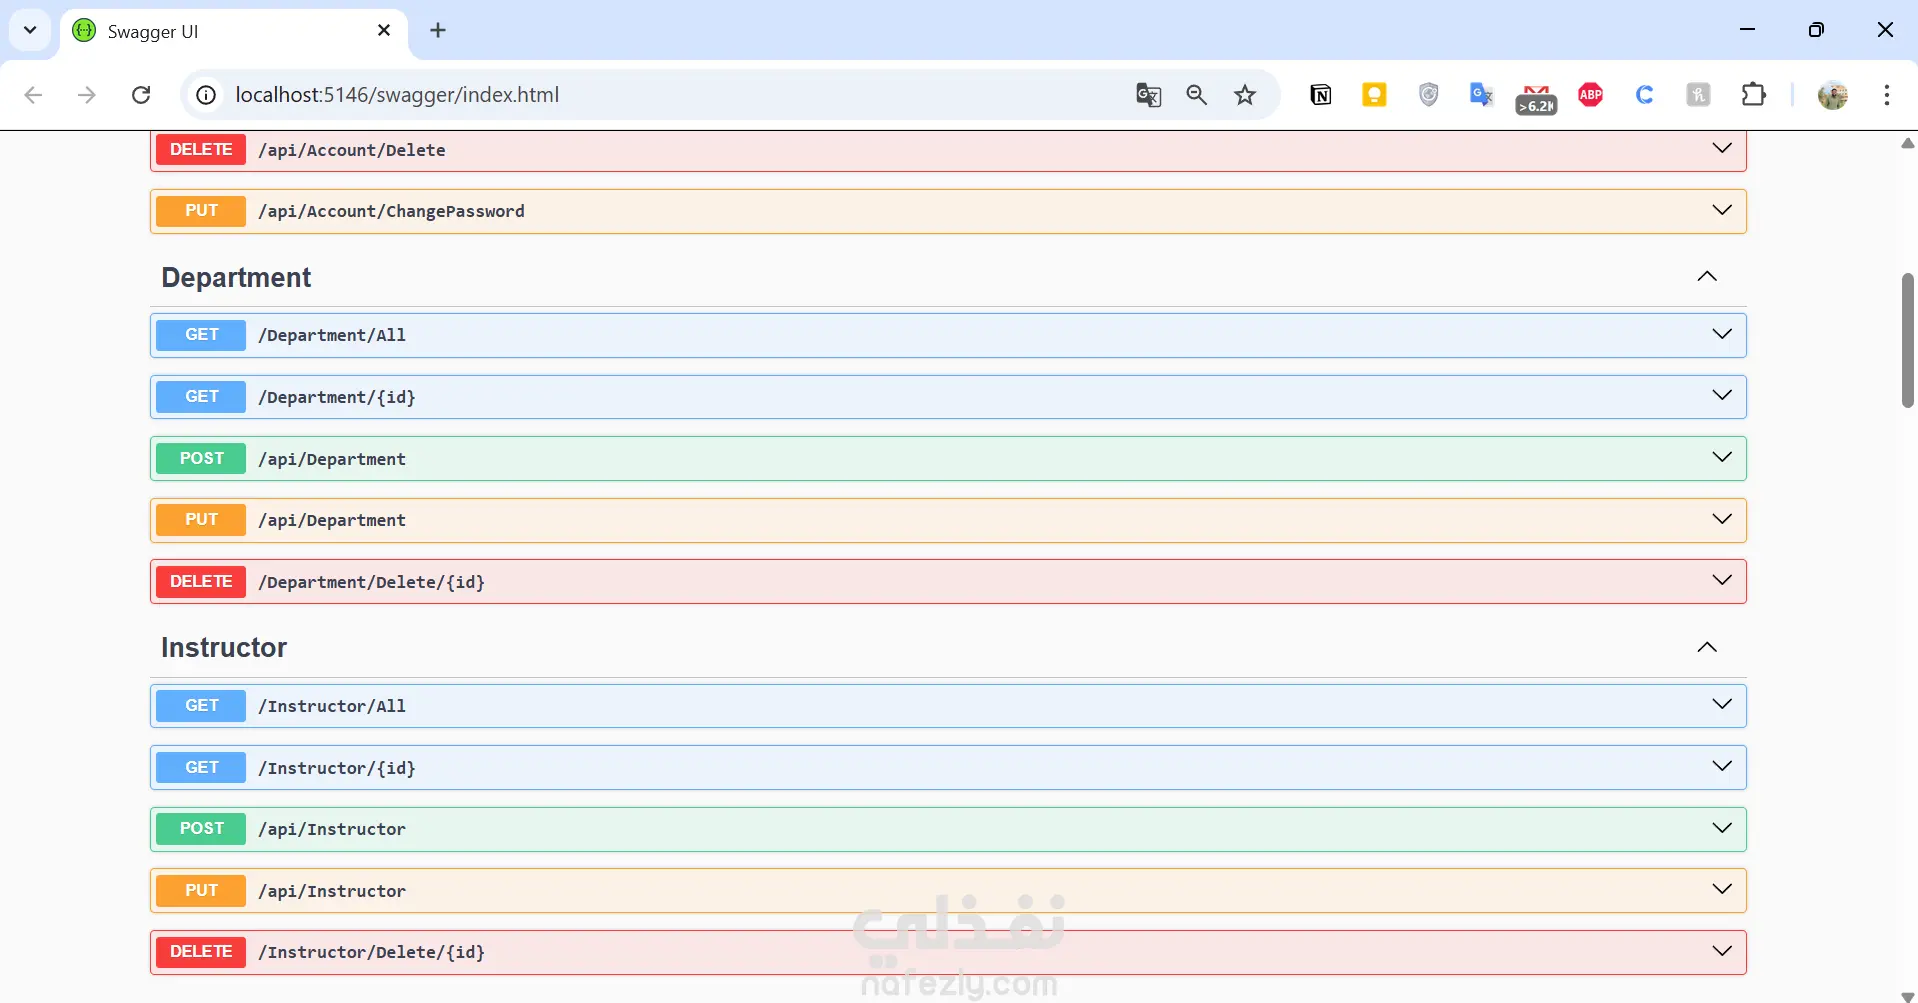
Task: Expand the DELETE /Instructor/Delete/{id} chevron
Action: coord(1722,951)
